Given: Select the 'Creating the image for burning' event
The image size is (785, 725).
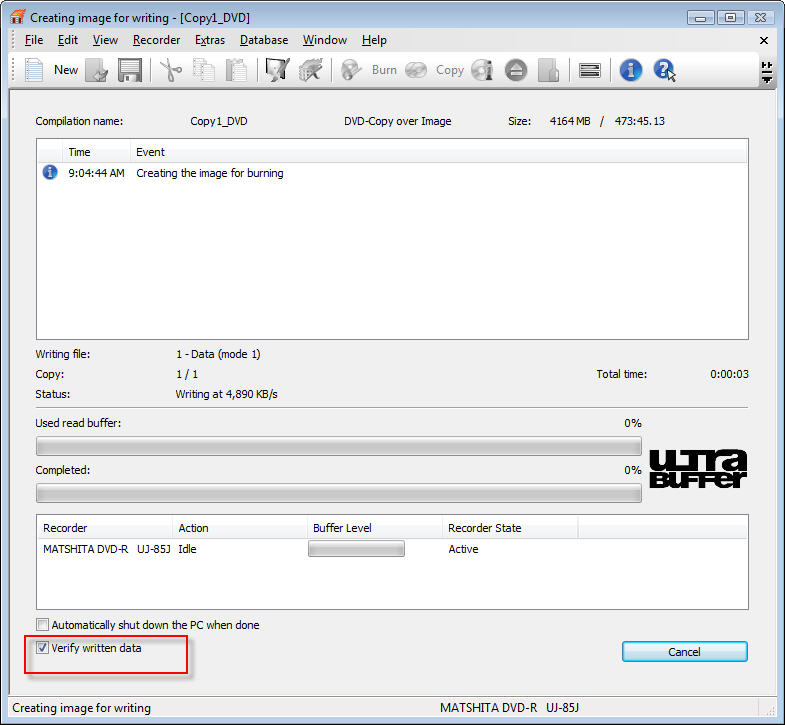Looking at the screenshot, I should (210, 173).
